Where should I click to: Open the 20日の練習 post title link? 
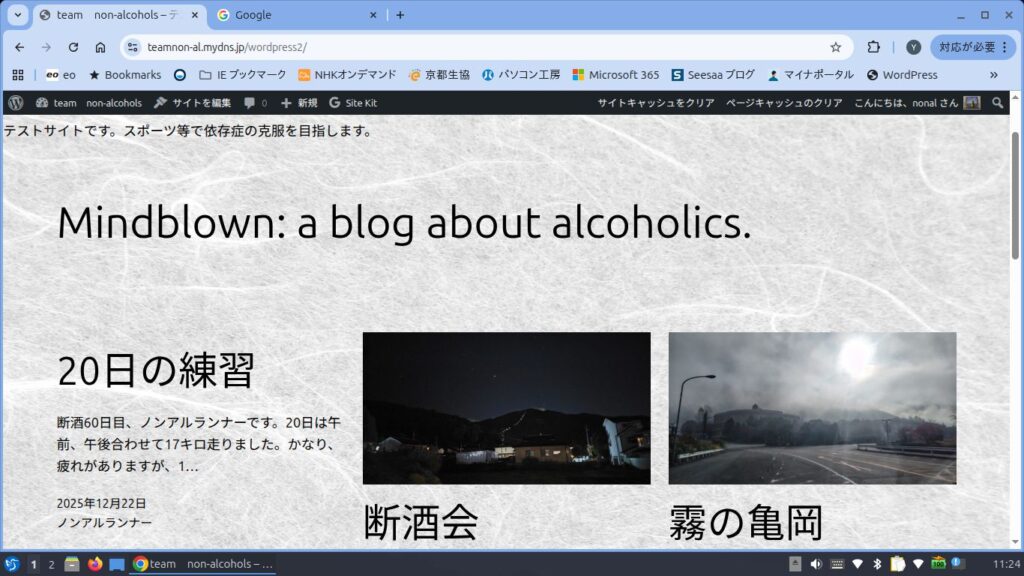[x=156, y=371]
